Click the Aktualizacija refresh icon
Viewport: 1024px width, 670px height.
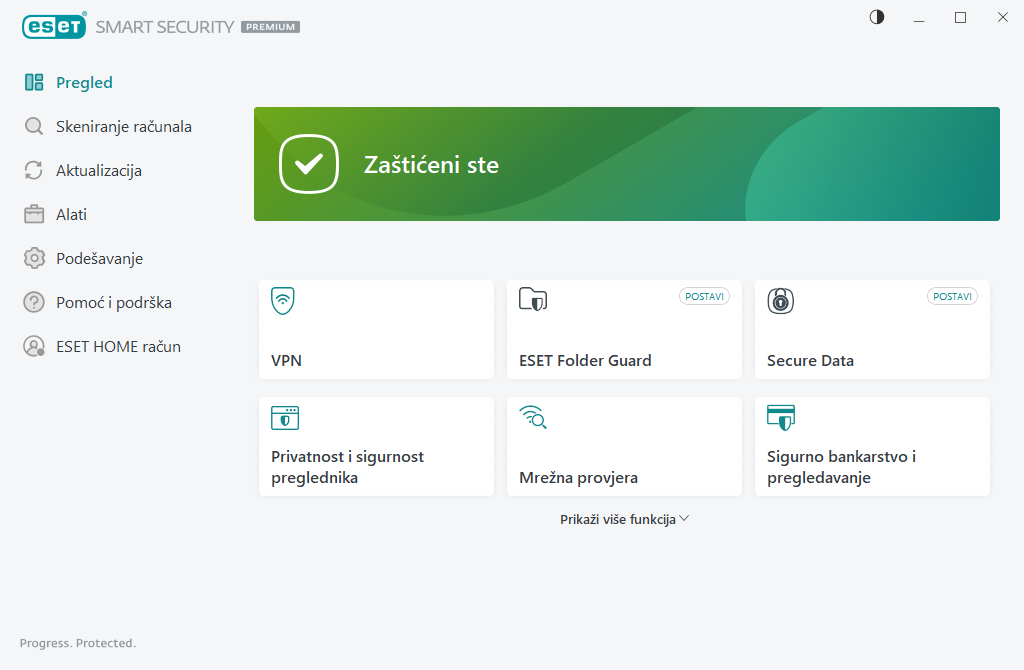pos(31,170)
